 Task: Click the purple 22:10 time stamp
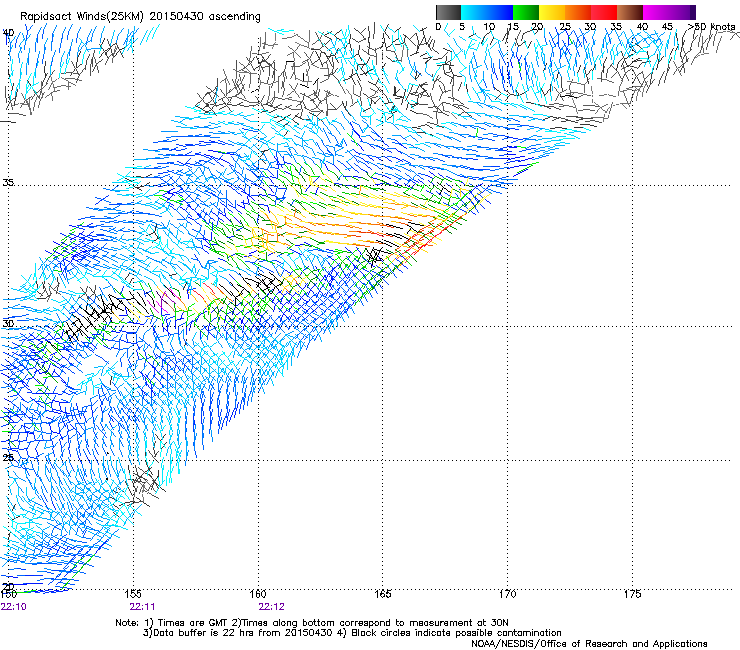click(14, 607)
